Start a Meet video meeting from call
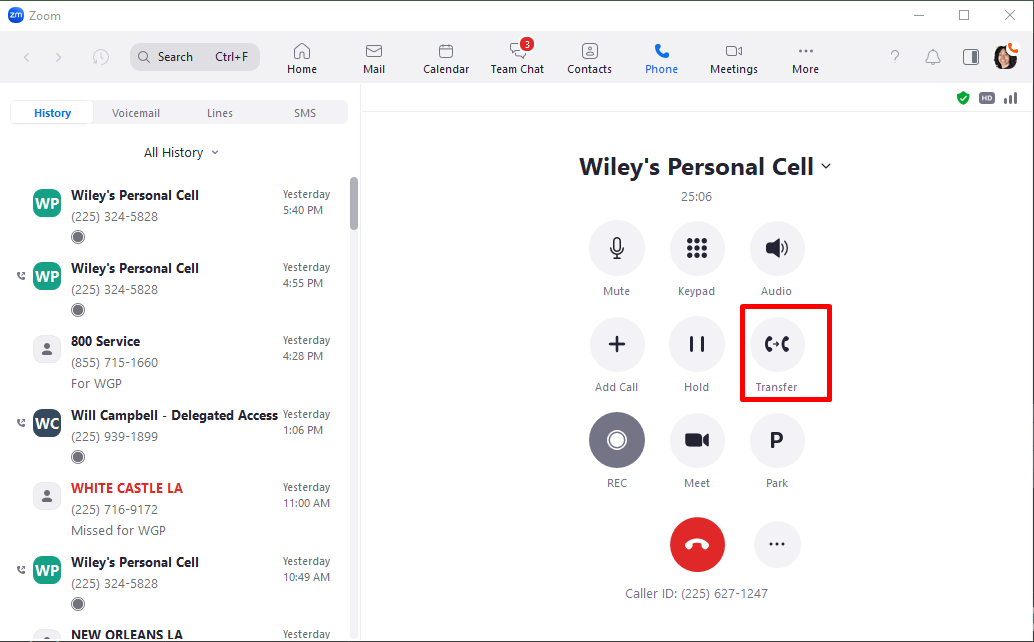The width and height of the screenshot is (1034, 642). 697,440
